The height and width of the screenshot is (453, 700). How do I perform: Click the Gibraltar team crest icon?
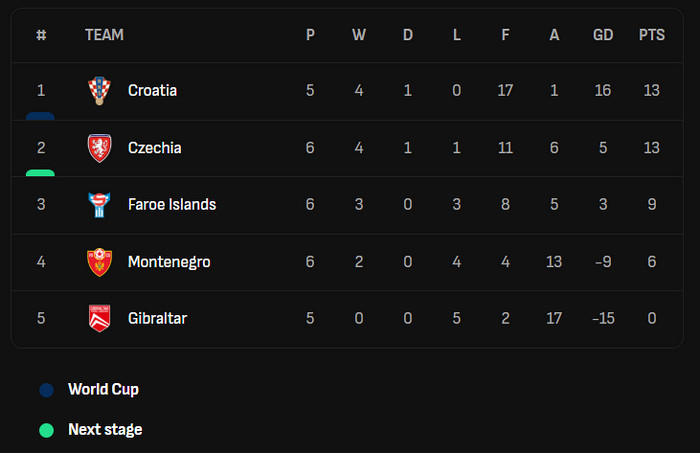(97, 319)
